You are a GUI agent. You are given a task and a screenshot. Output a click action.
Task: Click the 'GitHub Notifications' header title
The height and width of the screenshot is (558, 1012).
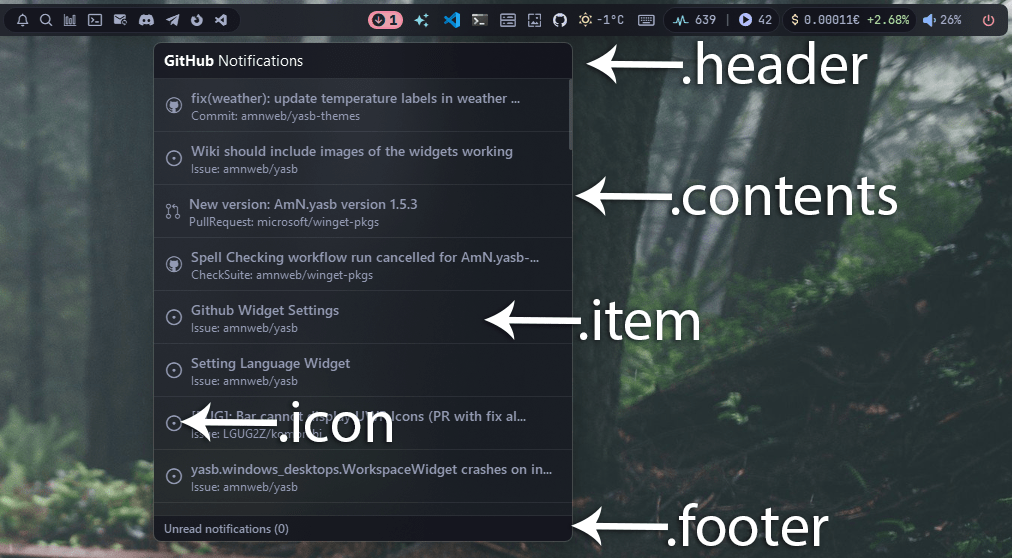pos(234,61)
